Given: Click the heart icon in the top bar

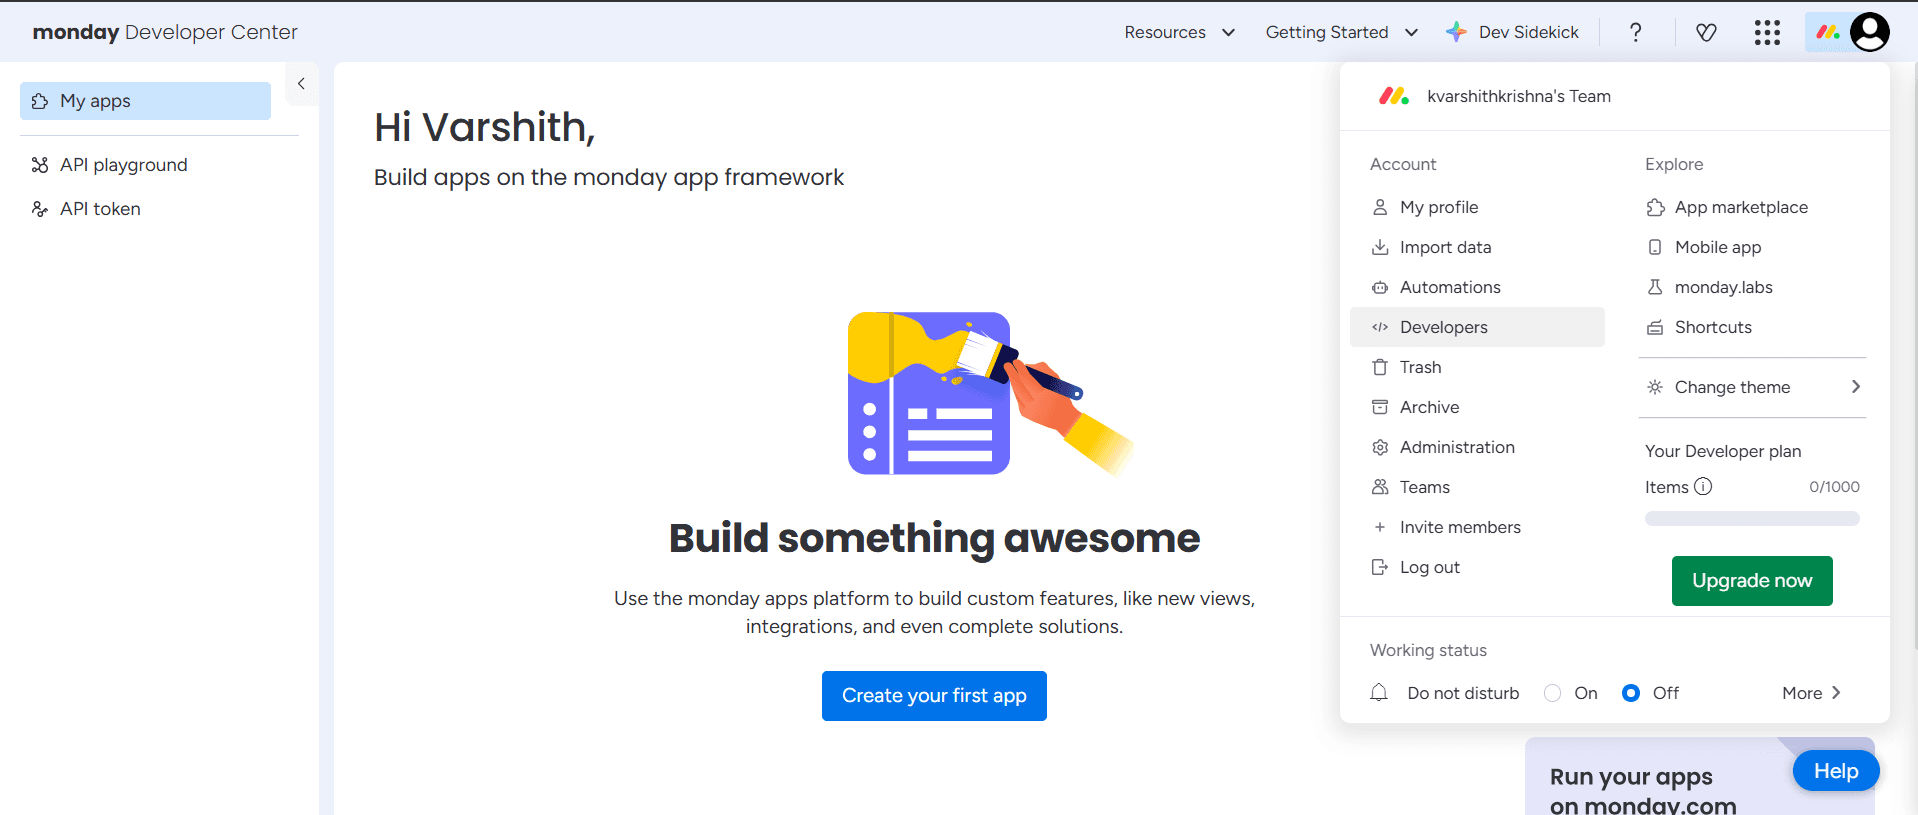Looking at the screenshot, I should pos(1706,32).
